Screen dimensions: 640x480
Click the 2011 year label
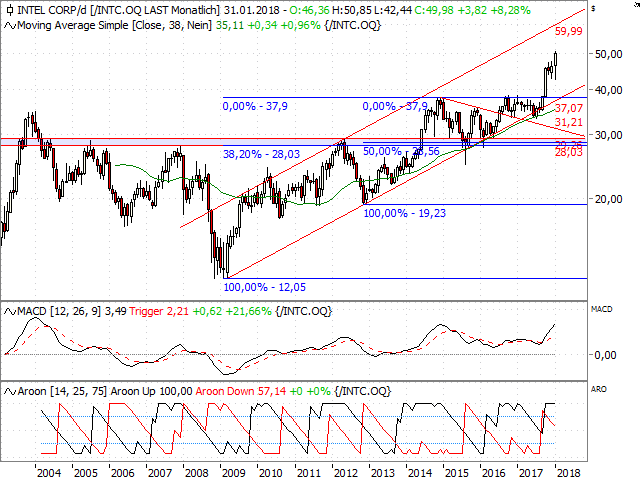(x=309, y=473)
